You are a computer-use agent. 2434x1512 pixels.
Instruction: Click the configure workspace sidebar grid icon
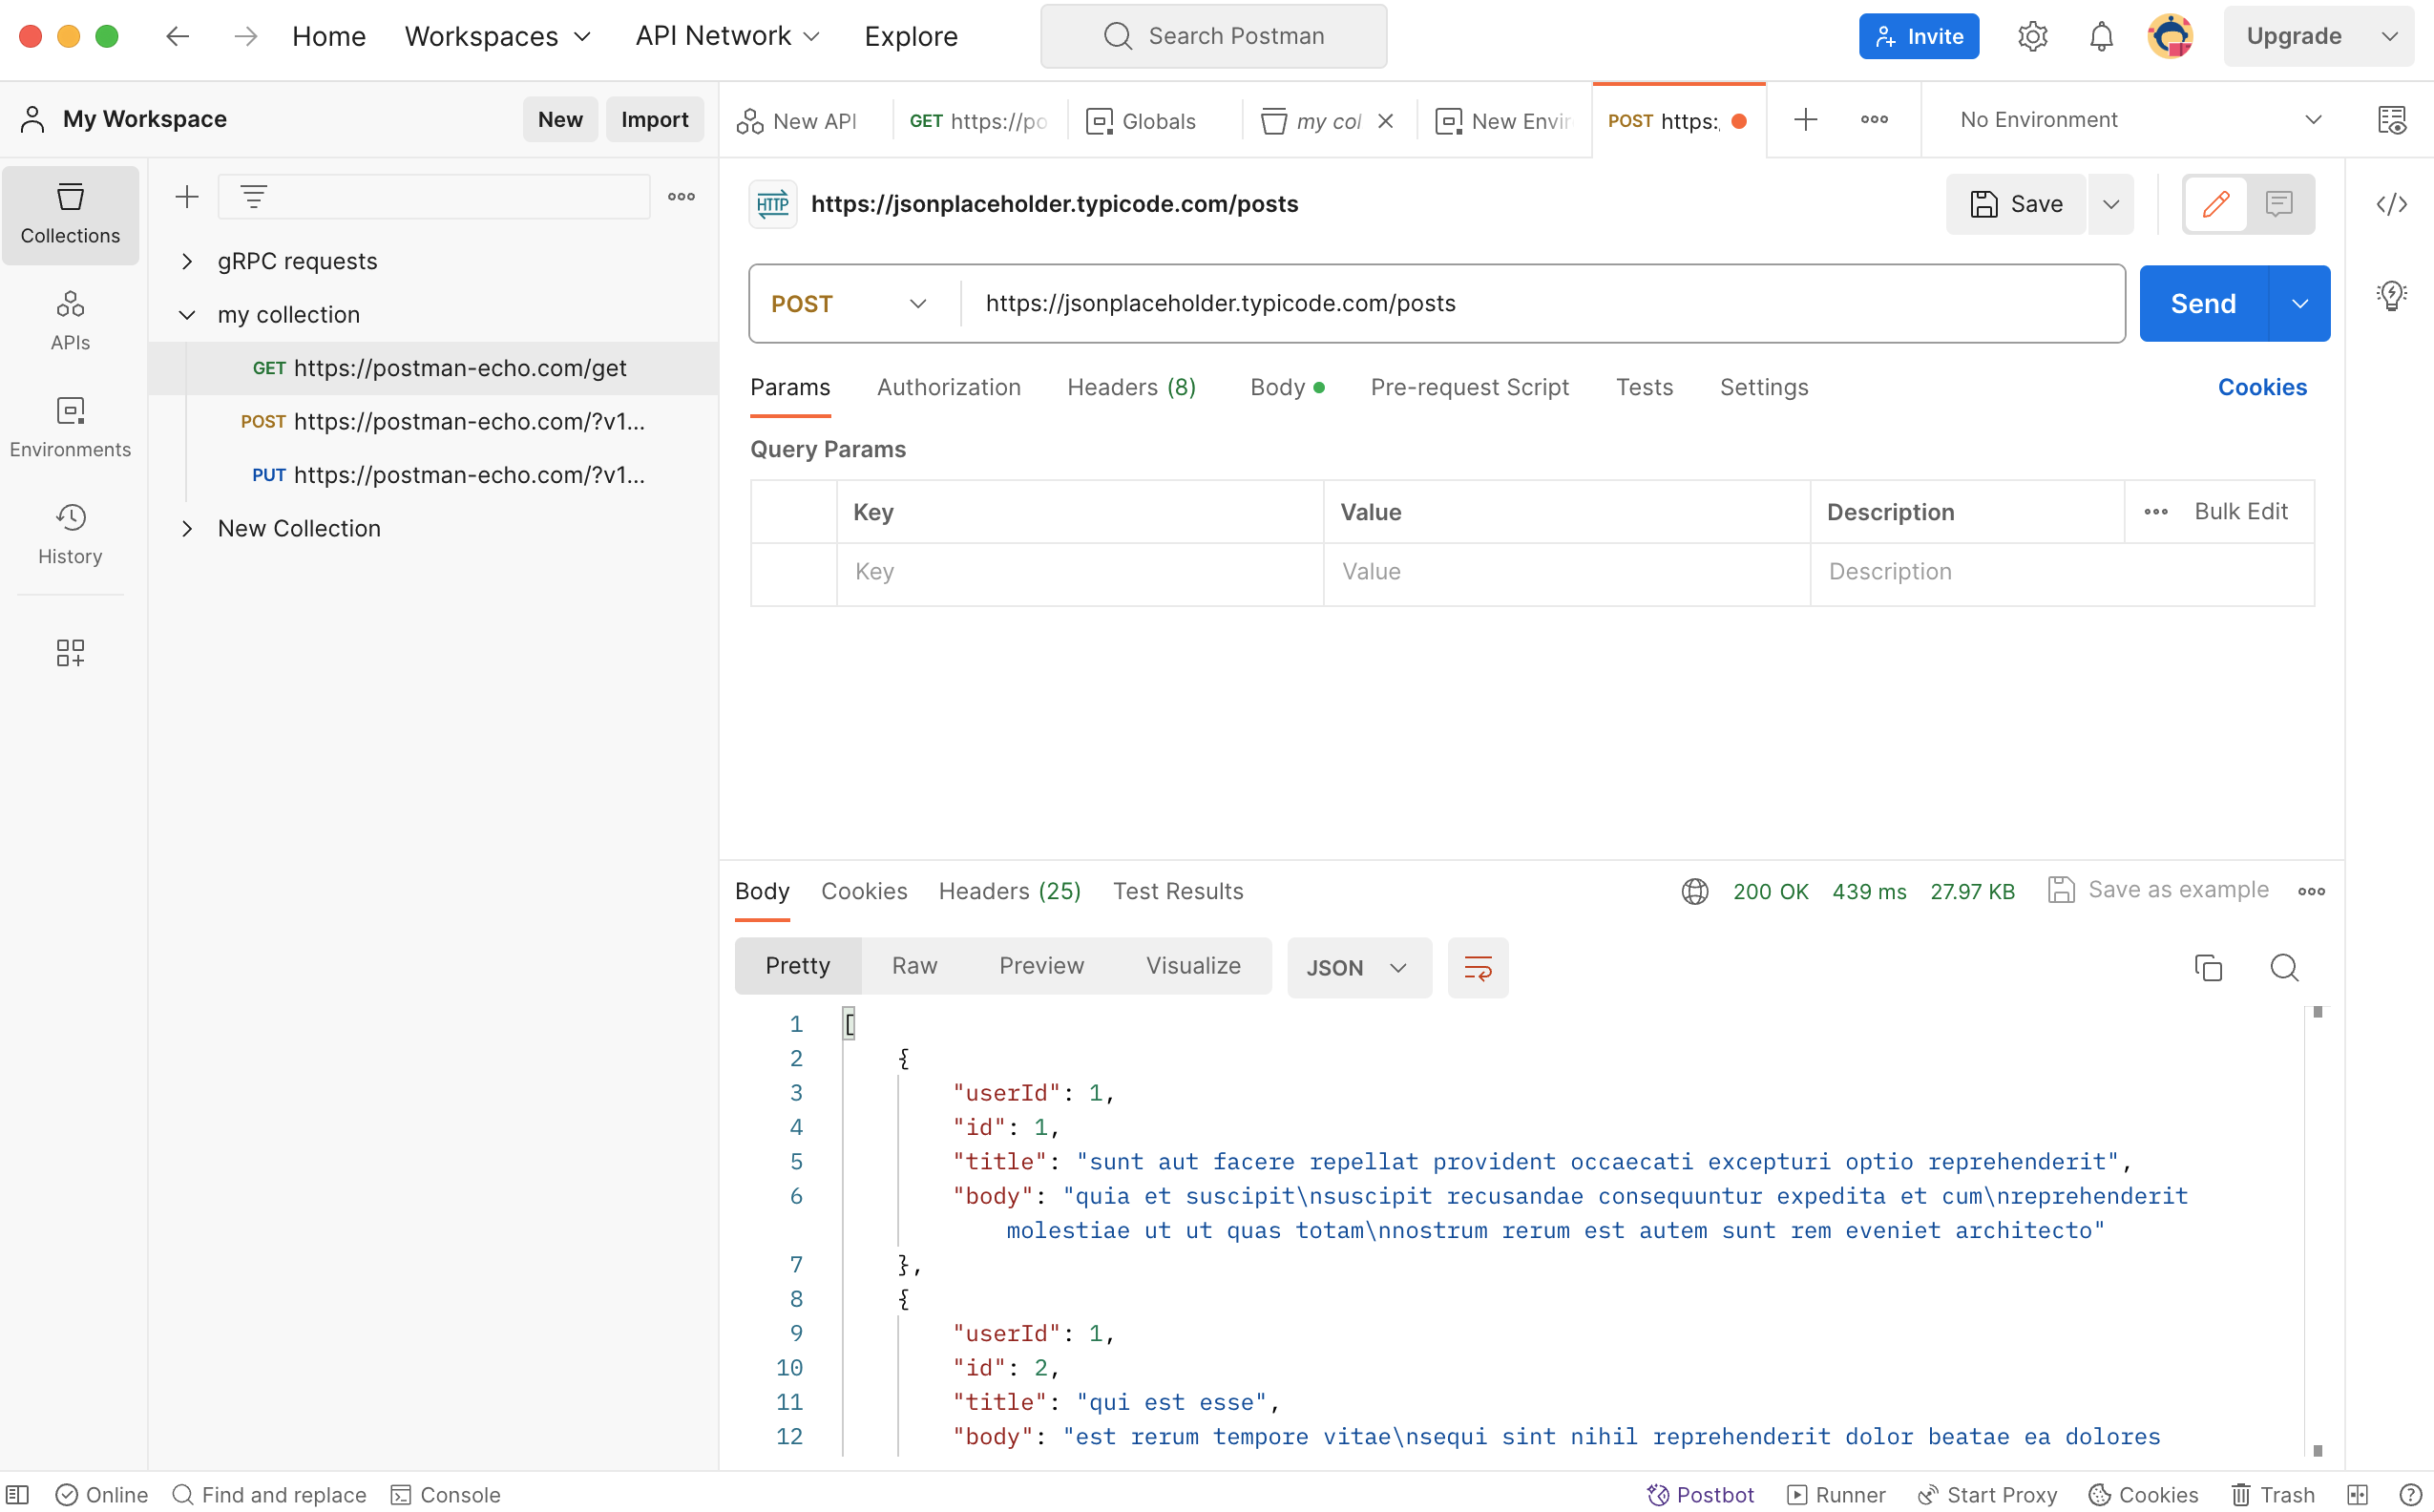[70, 653]
